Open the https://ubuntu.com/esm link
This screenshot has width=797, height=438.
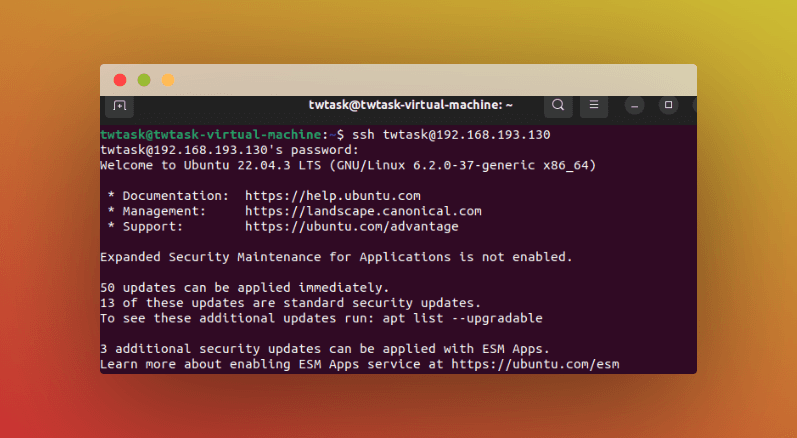point(534,364)
